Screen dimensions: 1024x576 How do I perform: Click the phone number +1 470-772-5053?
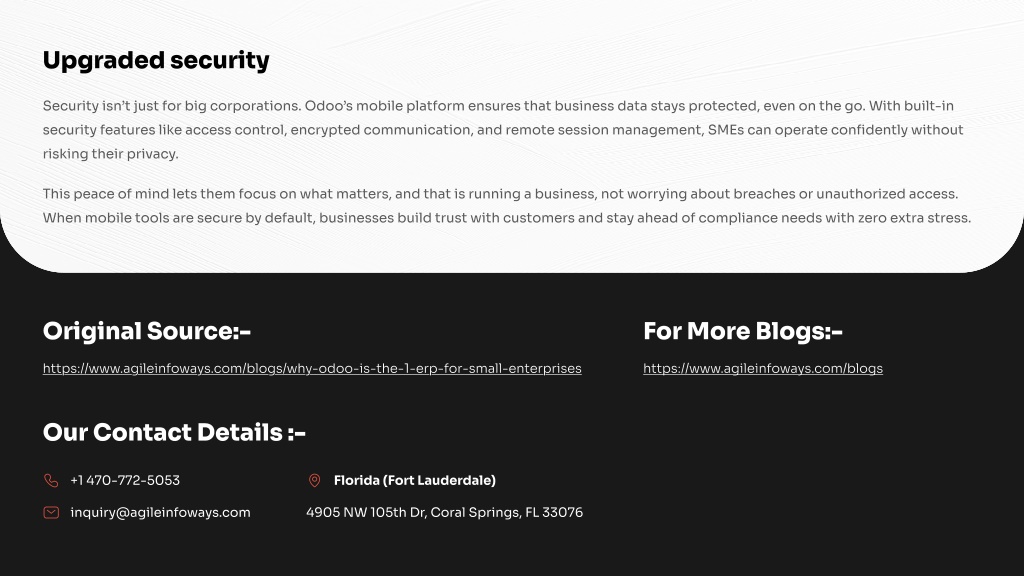coord(125,481)
